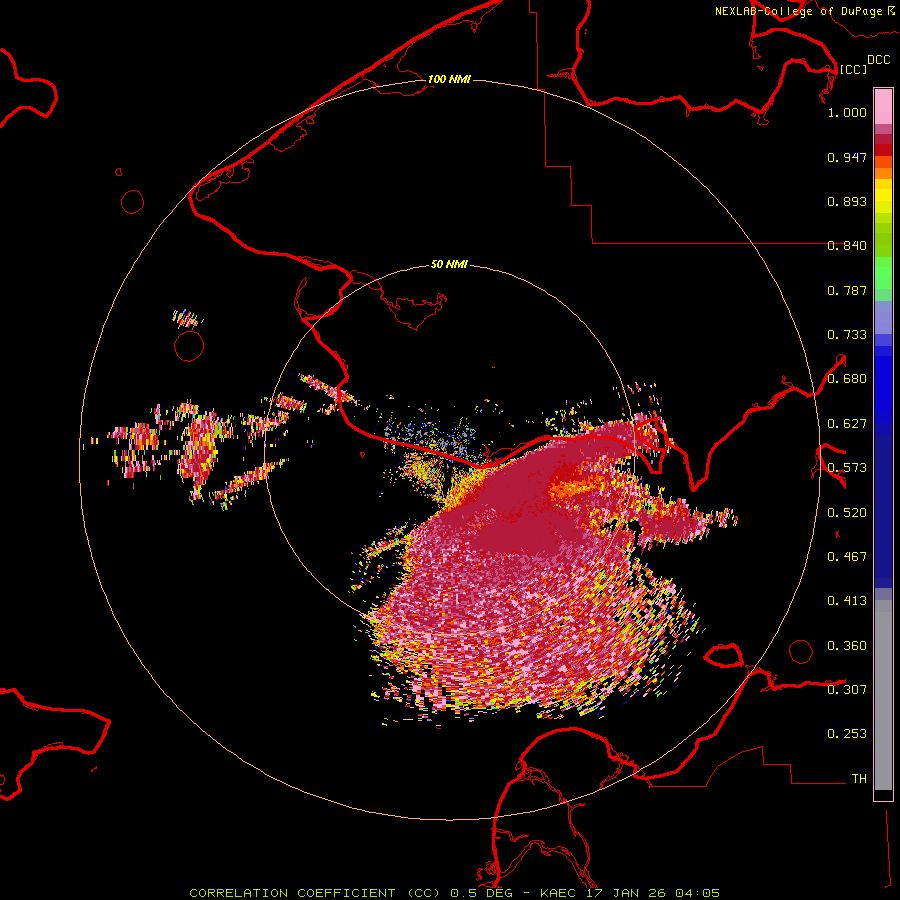Select the 0.520 scale value
Viewport: 900px width, 900px height.
coord(847,513)
